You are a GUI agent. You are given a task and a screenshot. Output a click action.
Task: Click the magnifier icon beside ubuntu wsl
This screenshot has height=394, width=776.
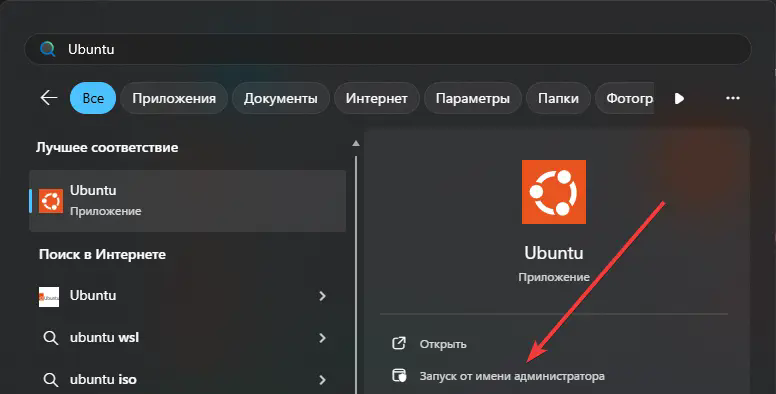click(50, 338)
